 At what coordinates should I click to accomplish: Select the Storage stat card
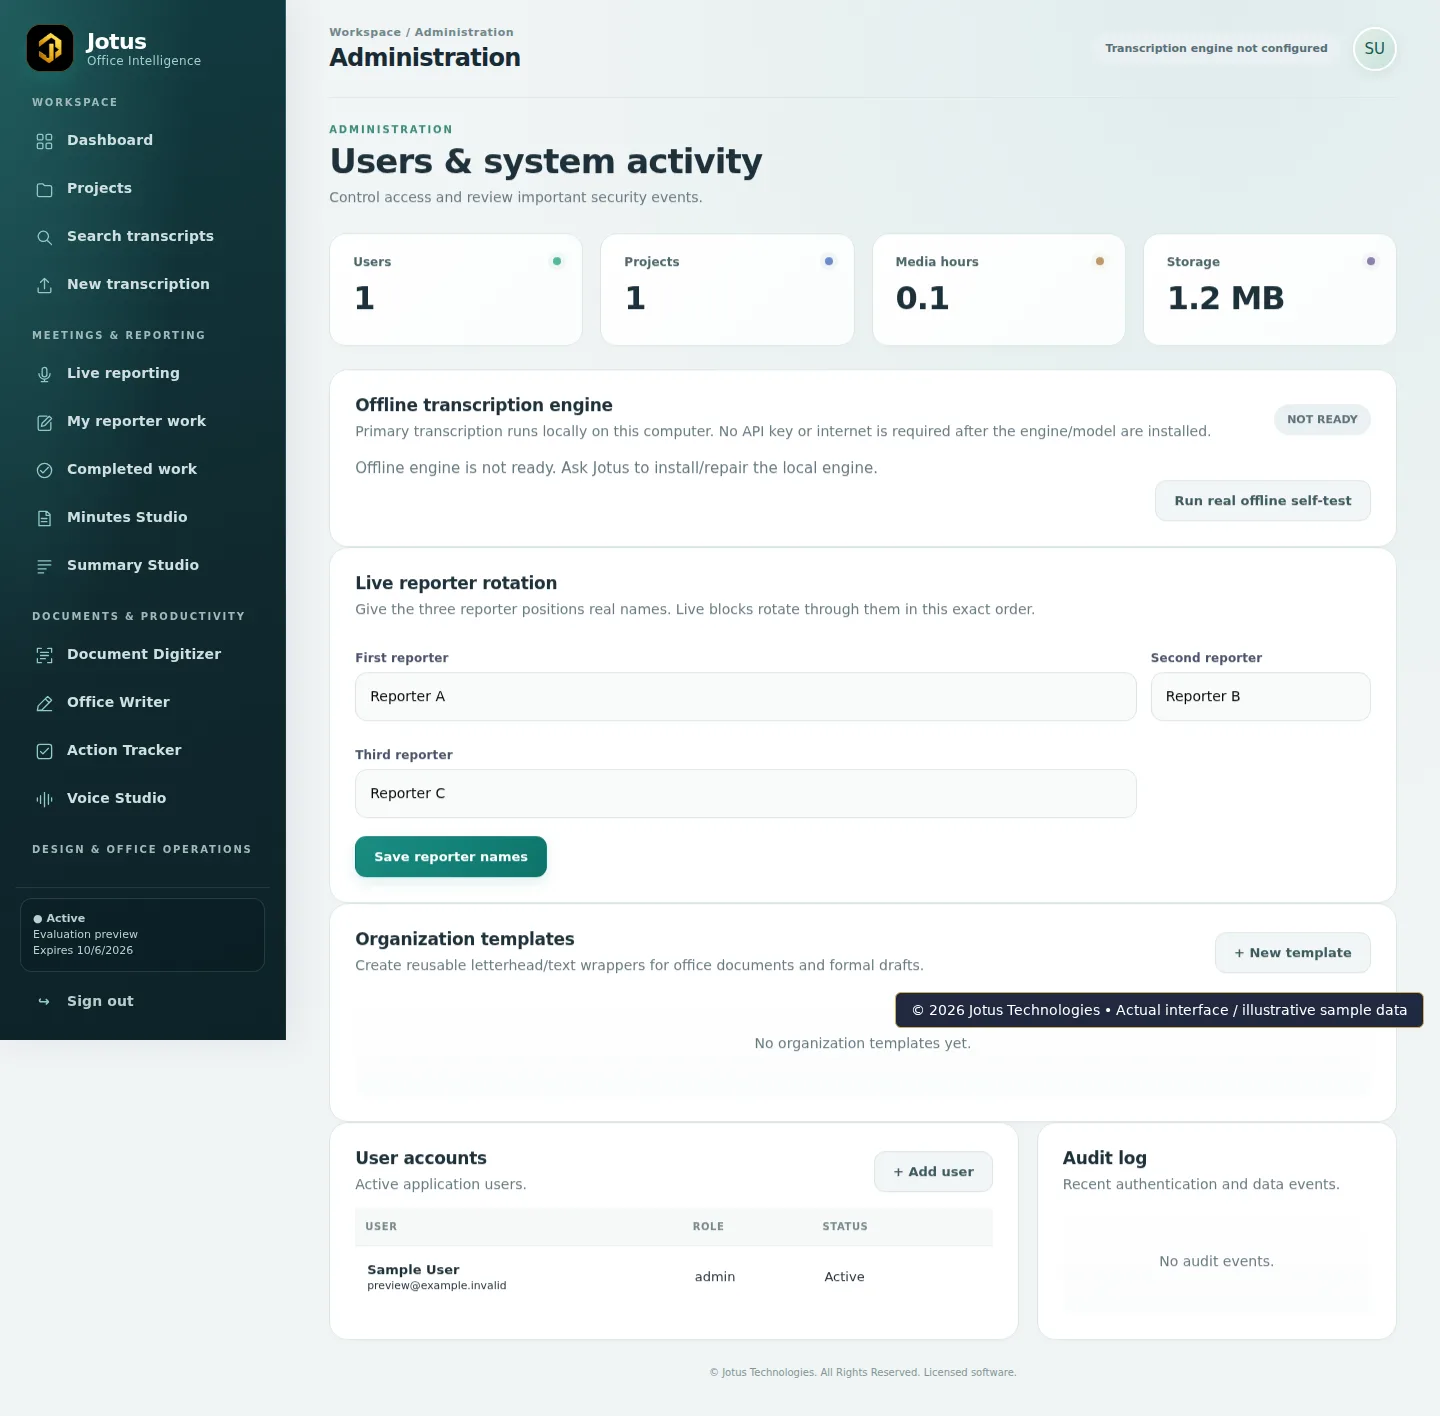[1269, 290]
